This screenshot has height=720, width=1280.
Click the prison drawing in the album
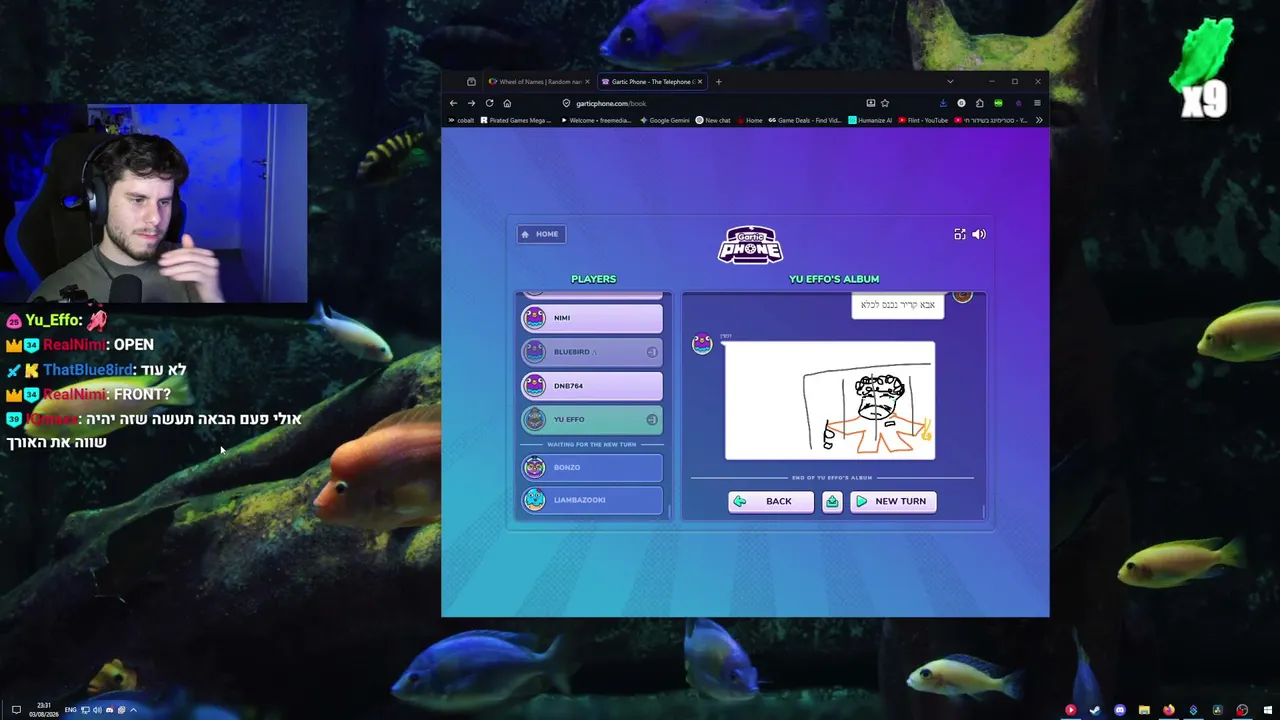[x=830, y=401]
